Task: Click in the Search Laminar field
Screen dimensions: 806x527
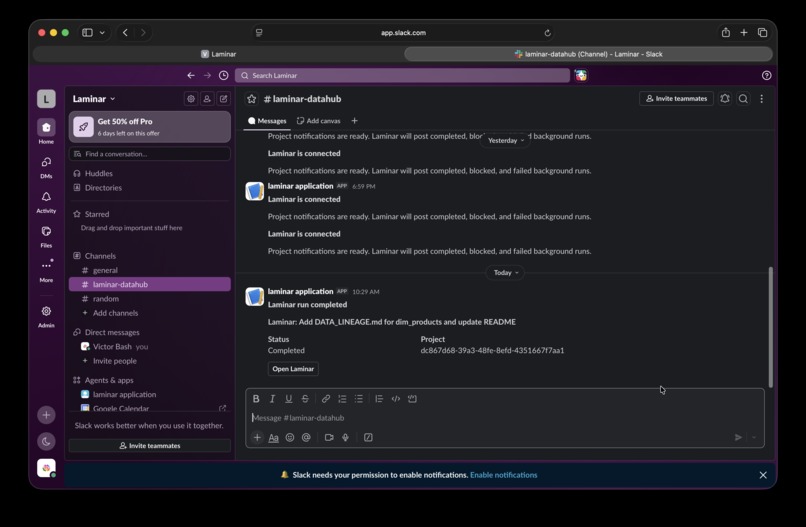Action: [x=402, y=75]
